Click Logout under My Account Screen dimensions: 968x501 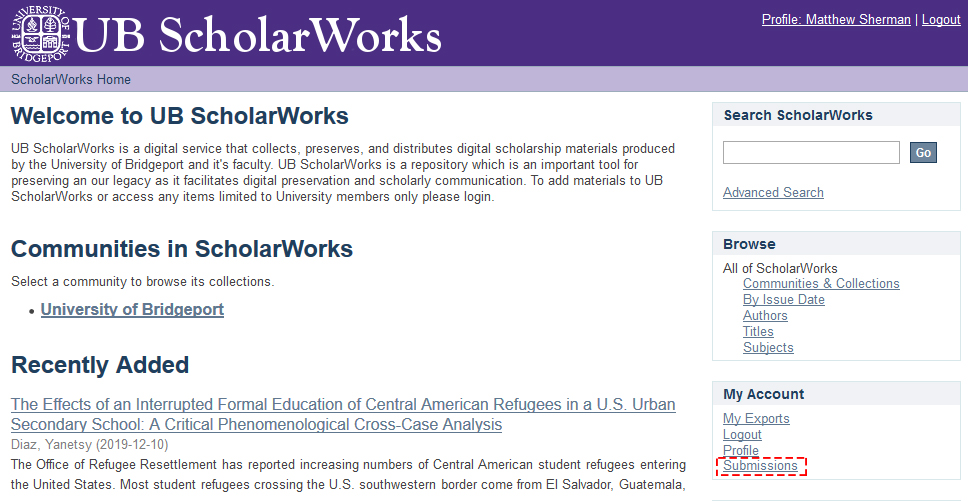coord(742,435)
